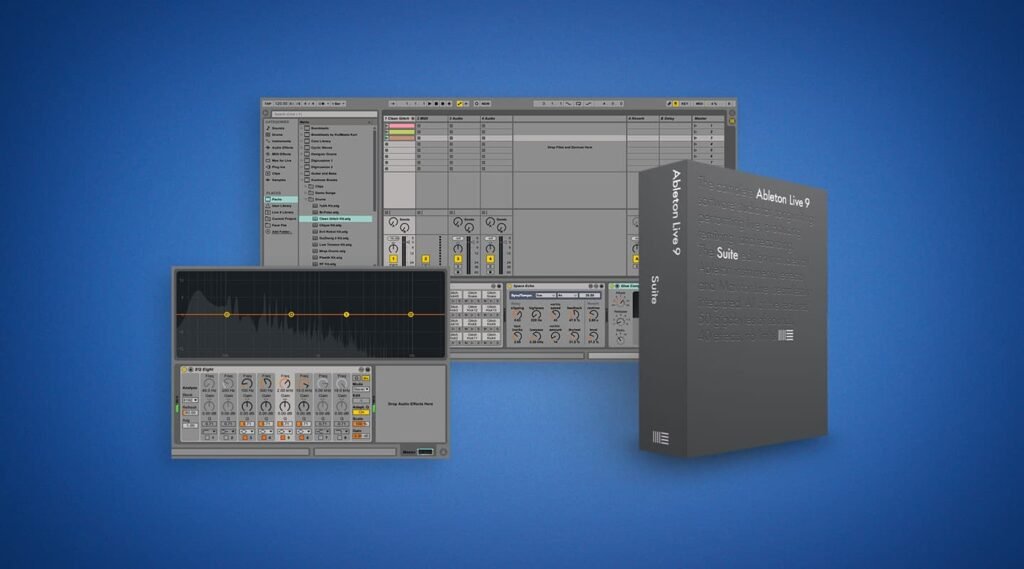Launch the orange clip in track 1
This screenshot has width=1024, height=569.
[387, 138]
